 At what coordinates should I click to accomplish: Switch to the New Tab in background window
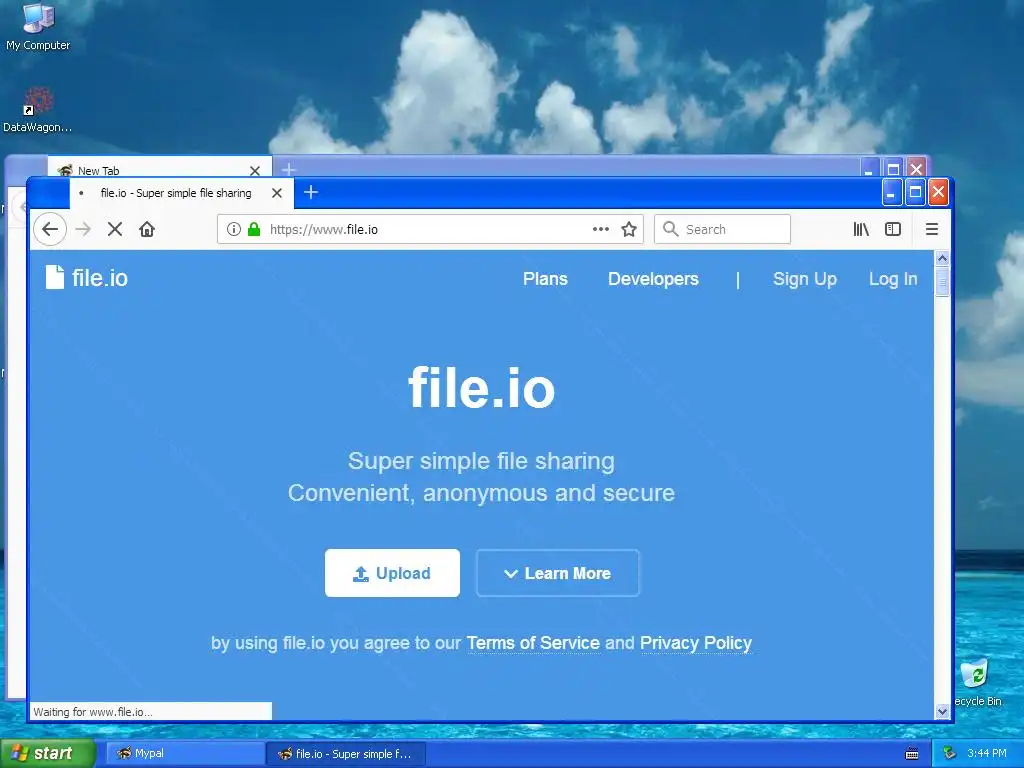[159, 168]
